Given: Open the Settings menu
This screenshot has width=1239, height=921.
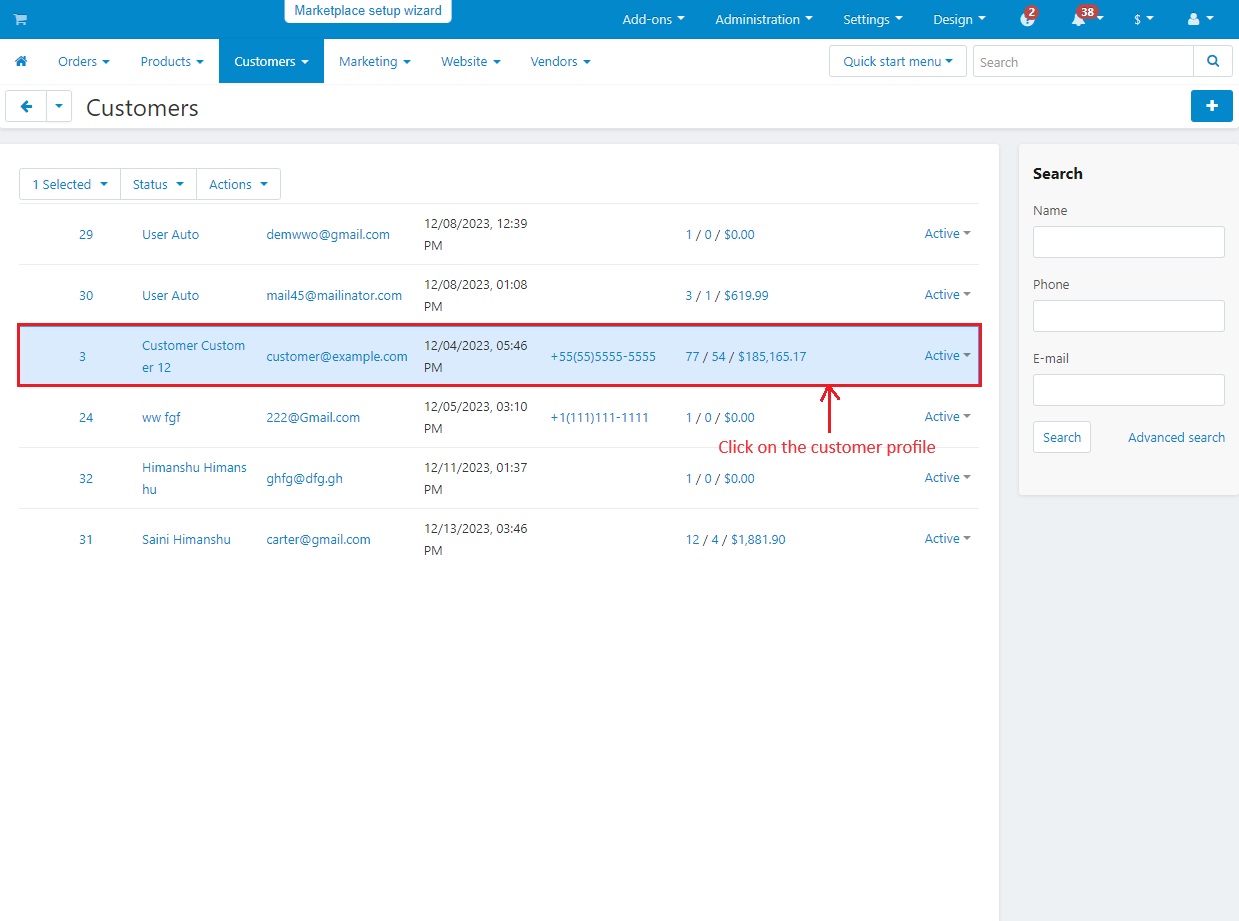Looking at the screenshot, I should pyautogui.click(x=873, y=19).
